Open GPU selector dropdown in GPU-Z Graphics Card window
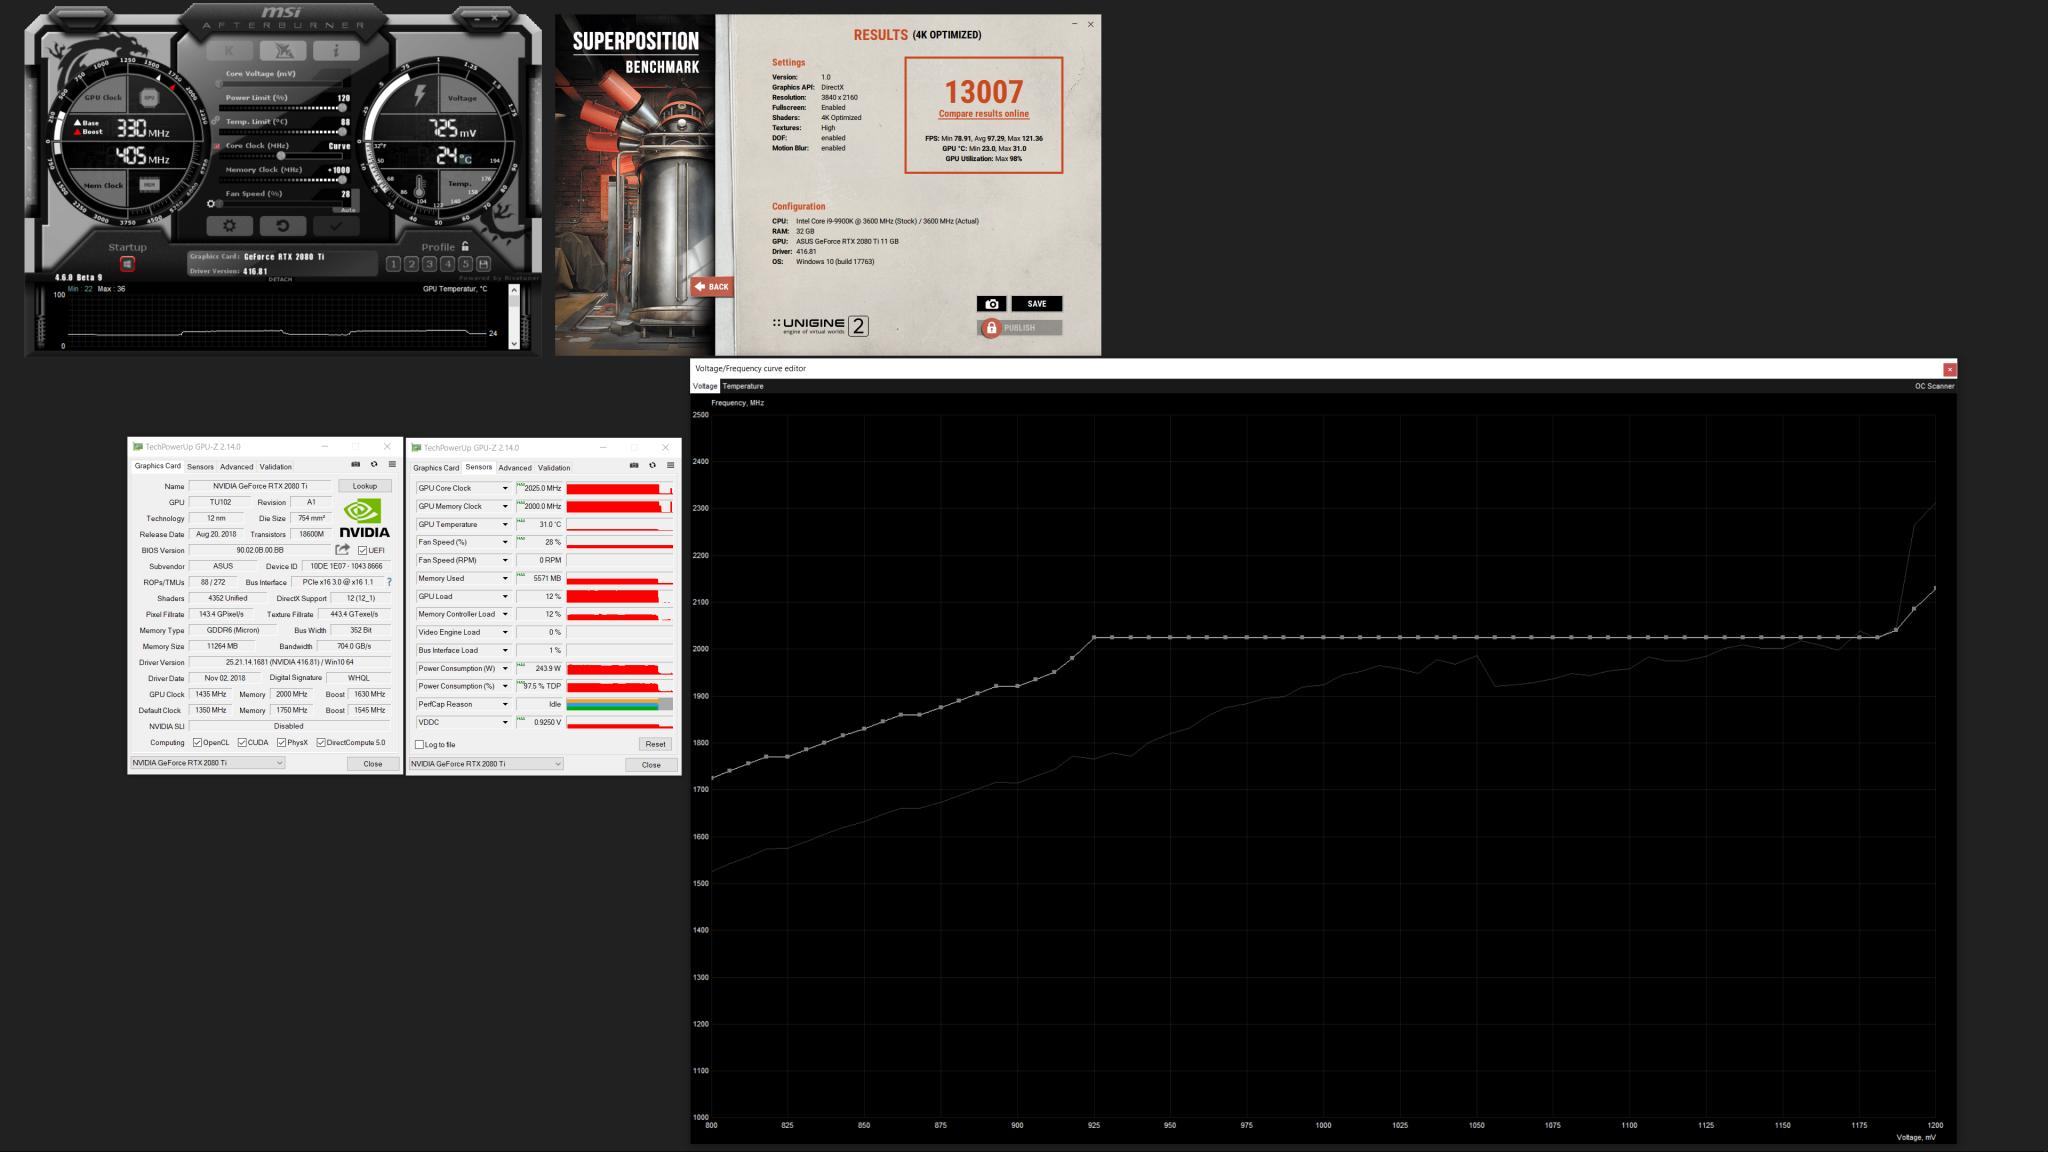The width and height of the screenshot is (2048, 1152). coord(207,763)
